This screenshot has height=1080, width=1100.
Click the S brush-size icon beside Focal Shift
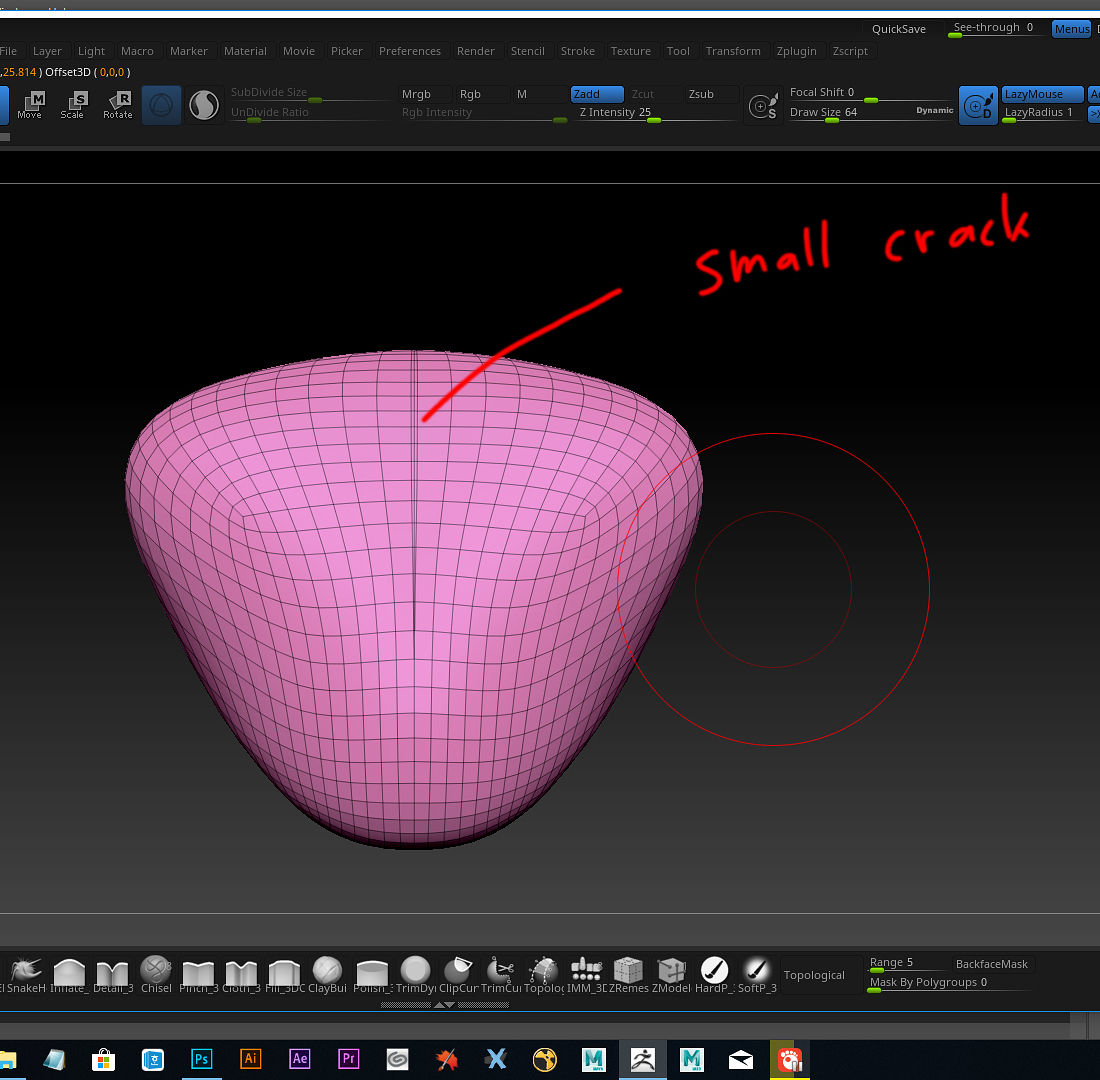[763, 105]
